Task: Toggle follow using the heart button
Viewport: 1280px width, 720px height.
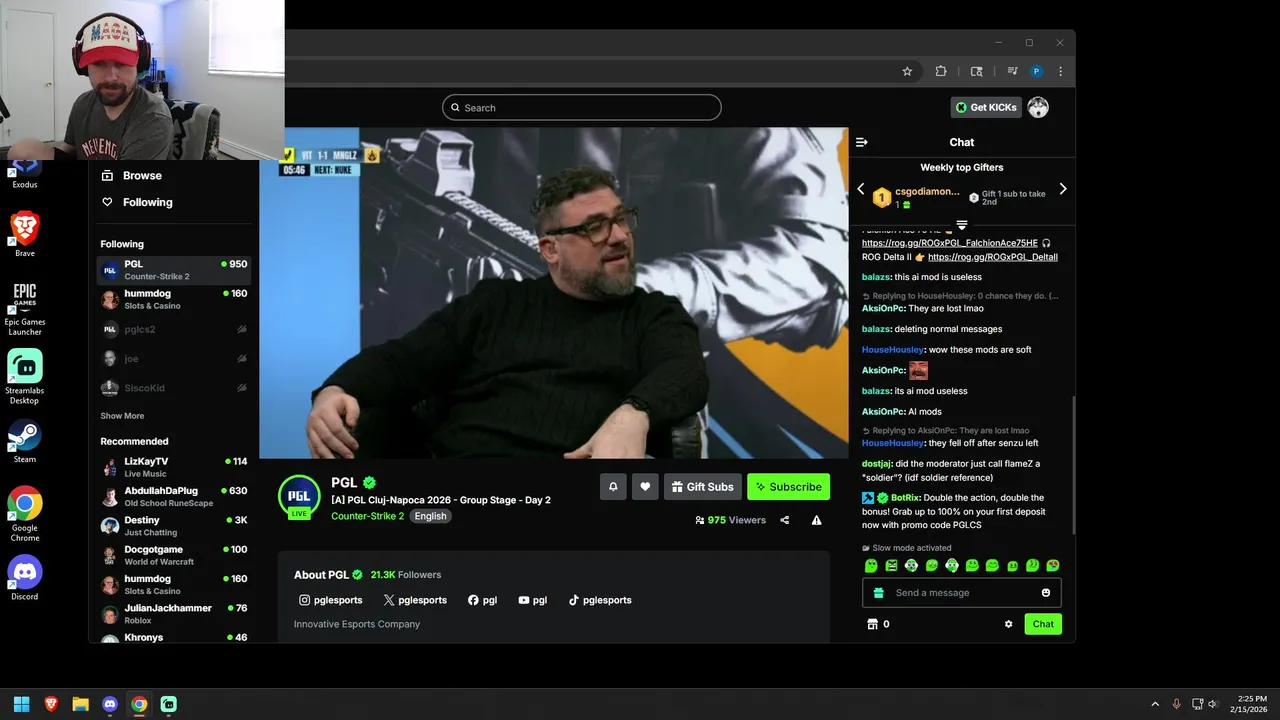Action: (645, 487)
